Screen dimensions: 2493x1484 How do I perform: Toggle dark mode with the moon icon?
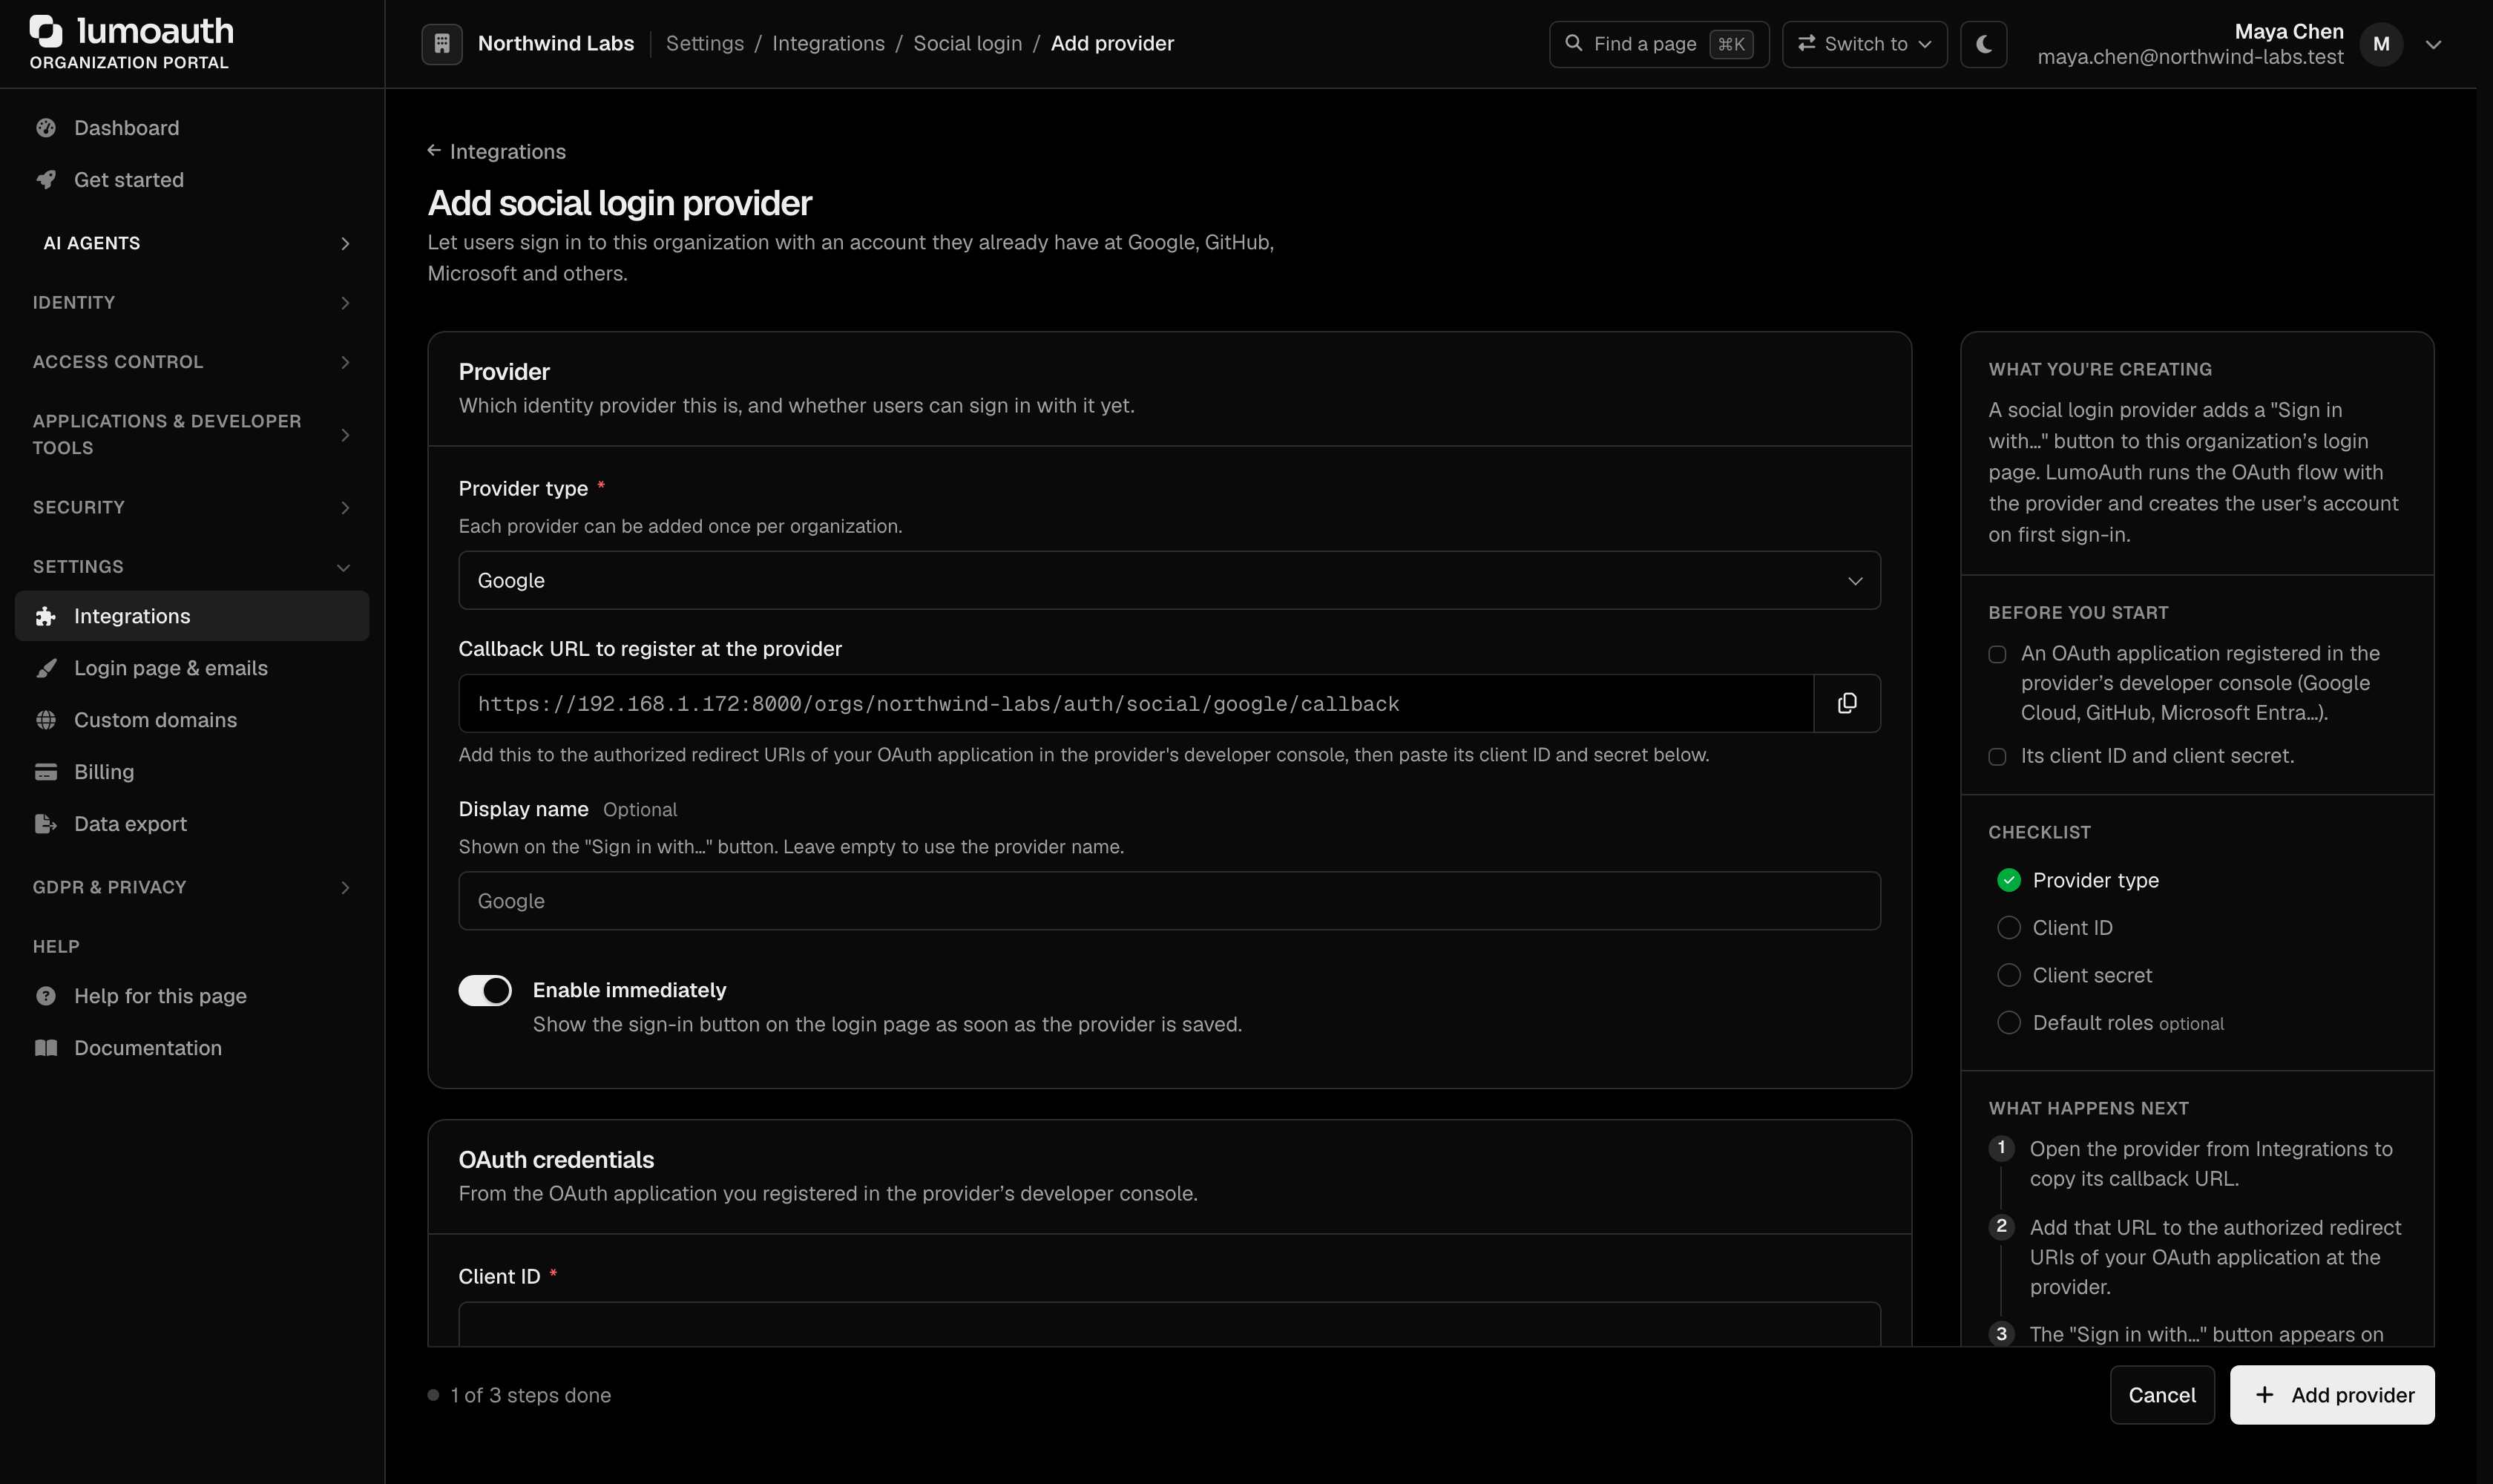click(1984, 44)
